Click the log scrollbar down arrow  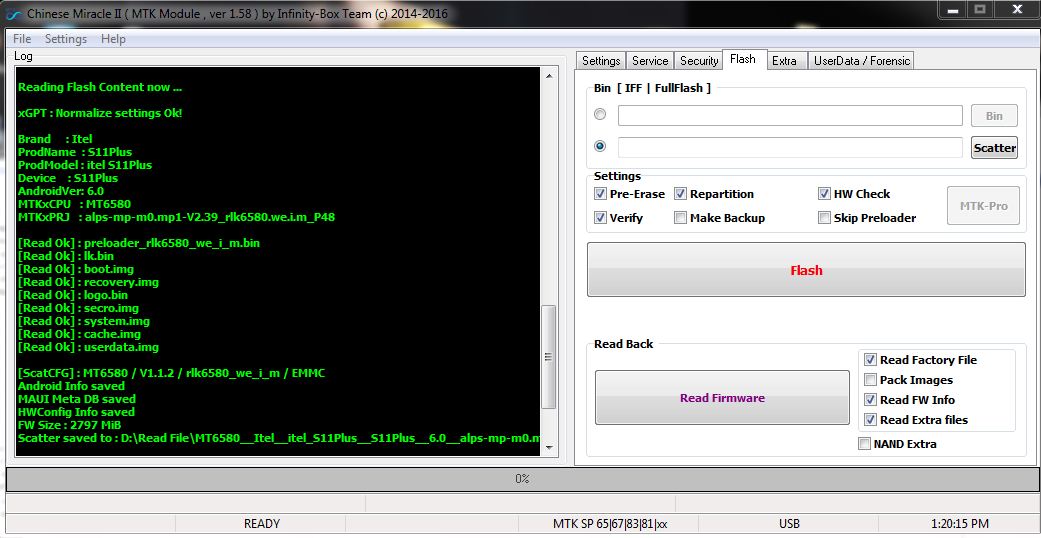click(549, 448)
